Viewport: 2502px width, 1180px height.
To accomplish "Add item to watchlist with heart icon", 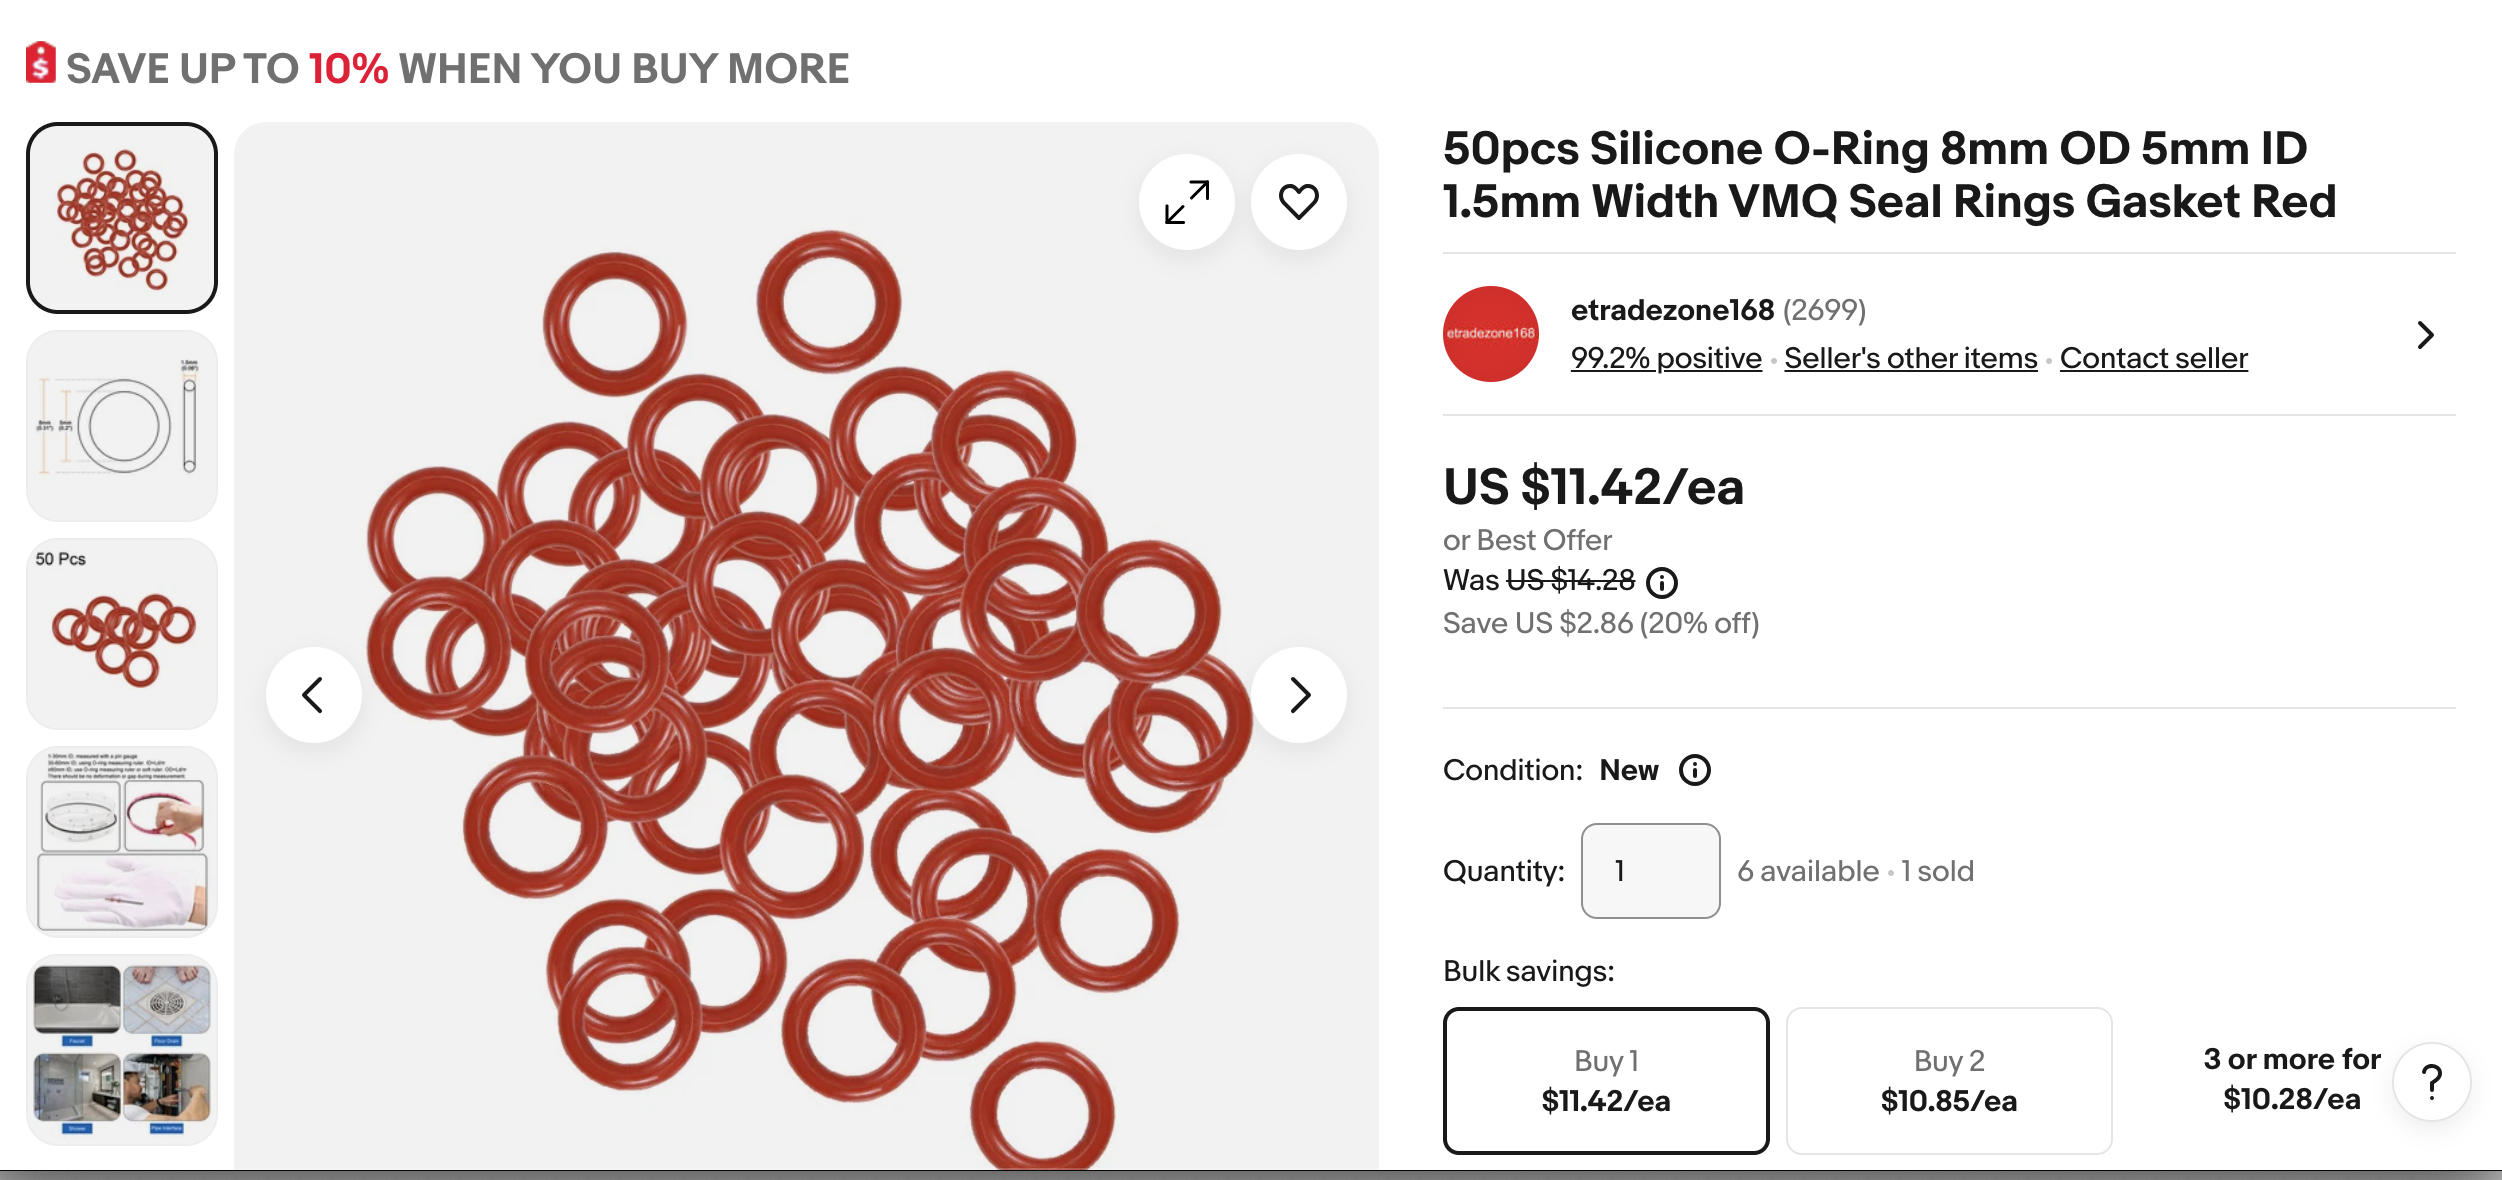I will [x=1299, y=202].
